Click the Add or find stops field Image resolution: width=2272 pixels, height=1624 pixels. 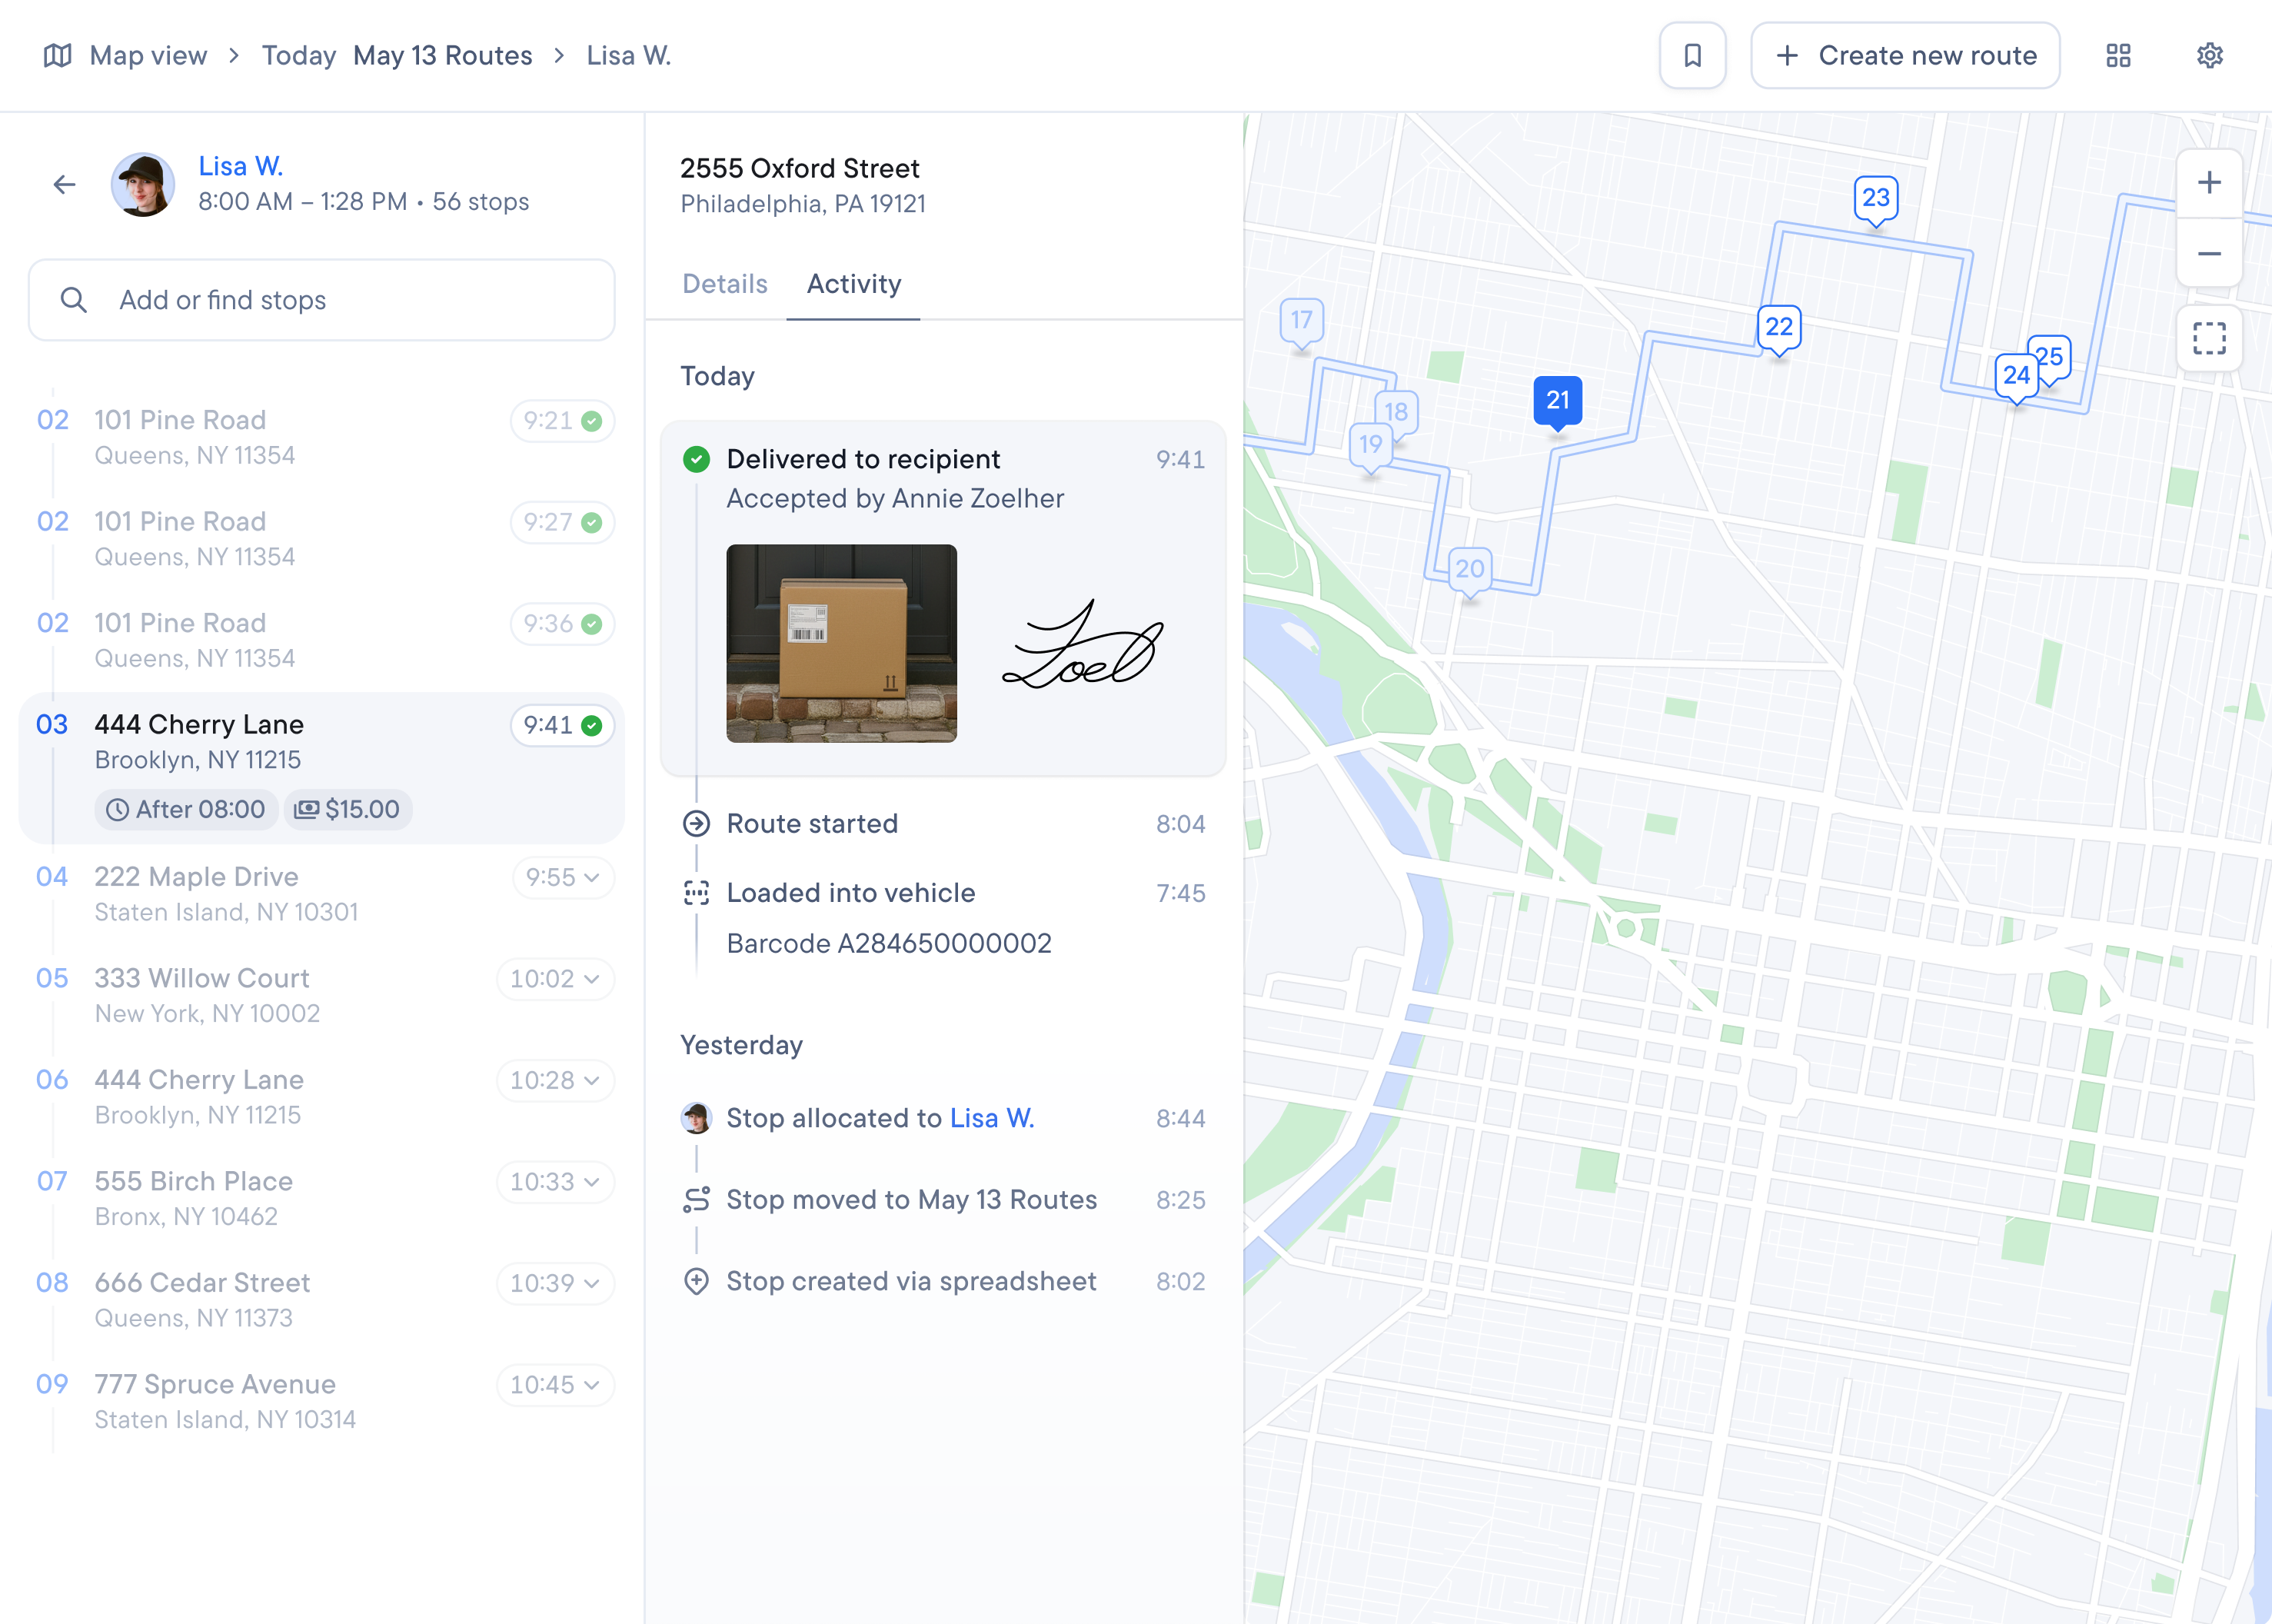[x=322, y=300]
